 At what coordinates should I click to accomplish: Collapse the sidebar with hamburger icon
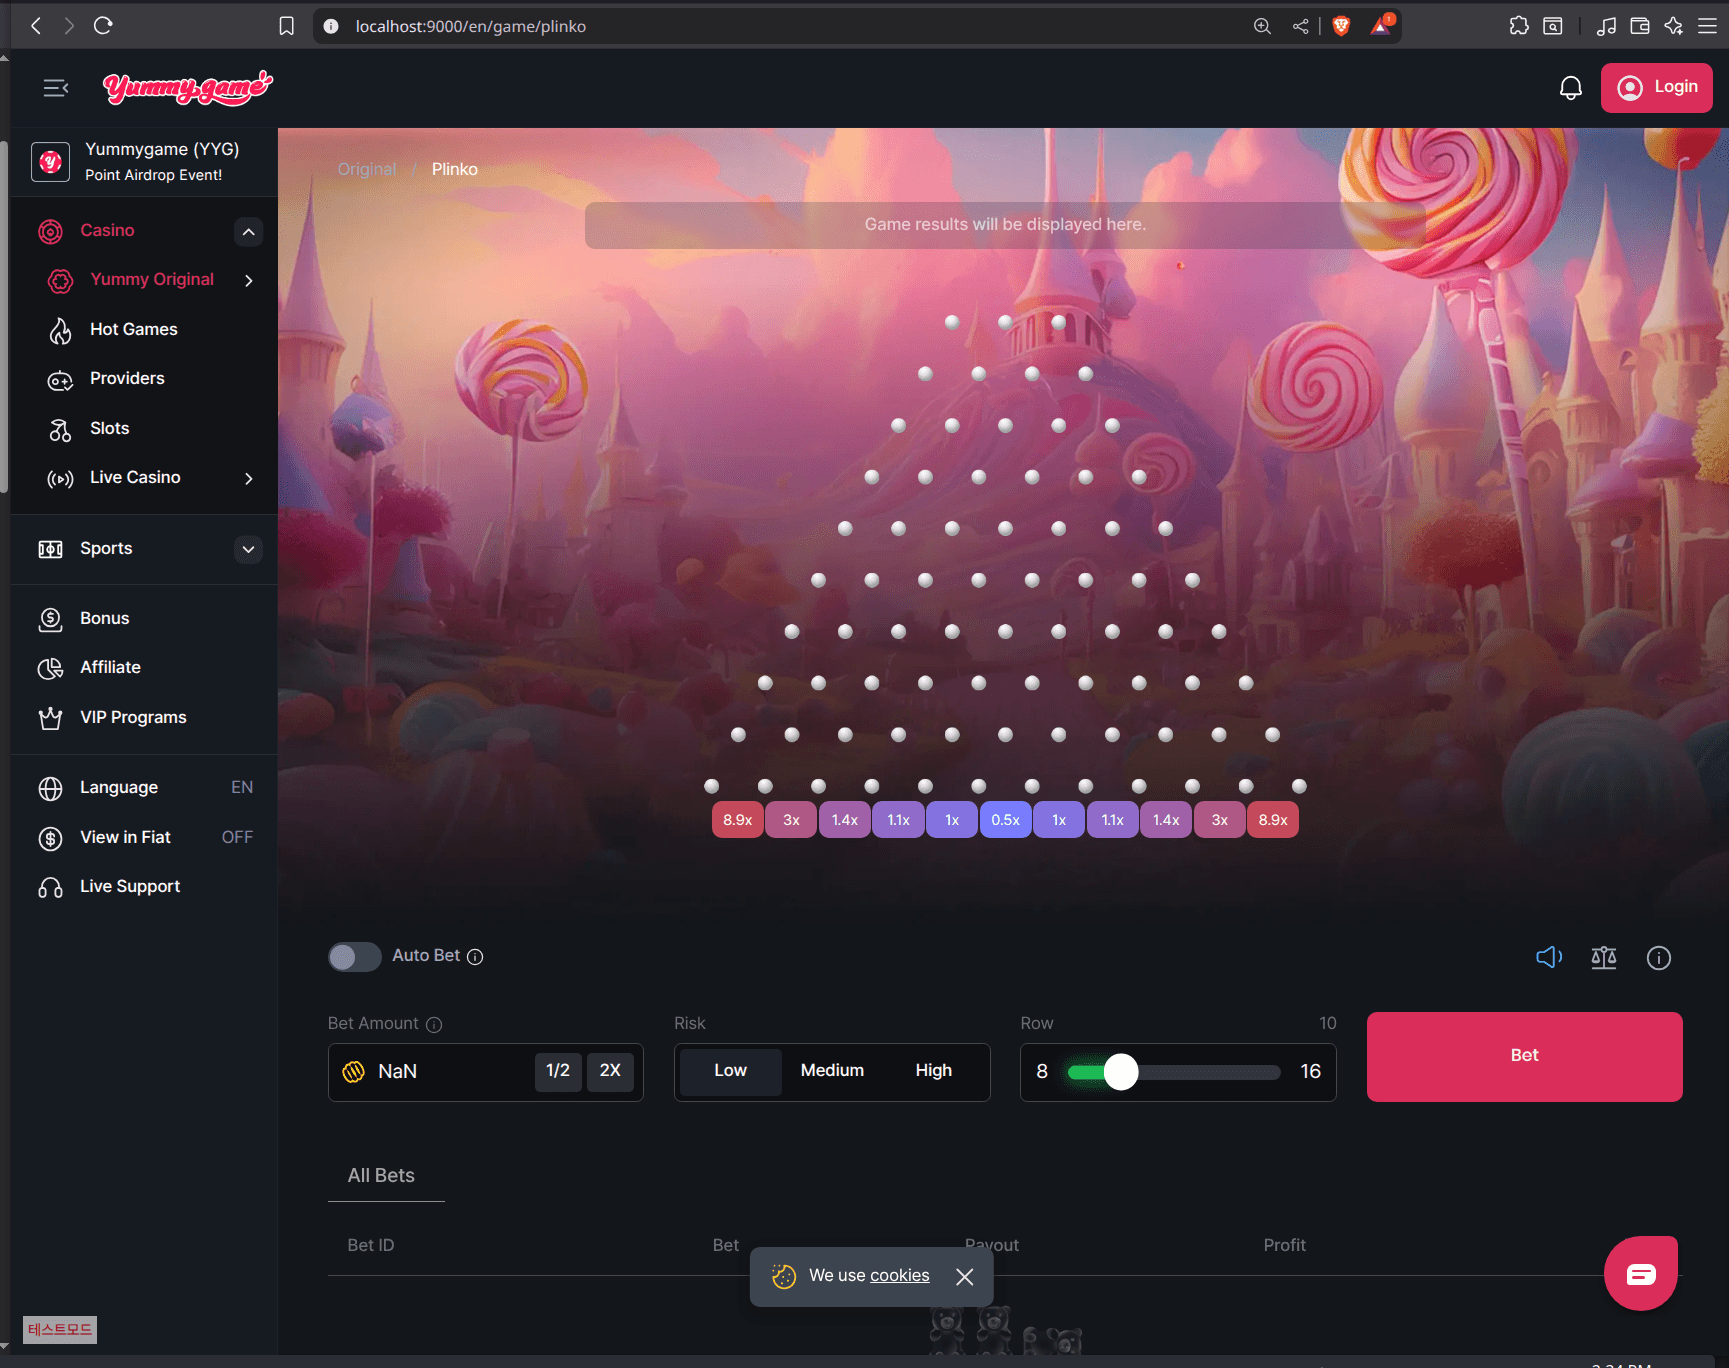coord(56,88)
